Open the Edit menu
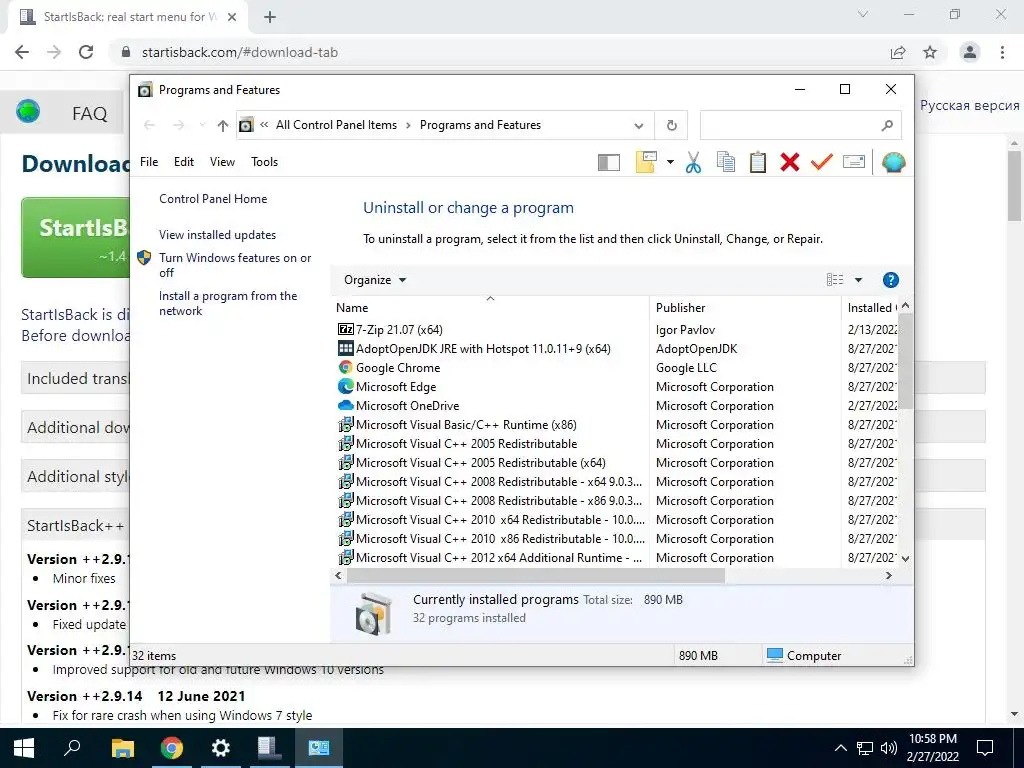This screenshot has height=768, width=1024. pos(184,162)
